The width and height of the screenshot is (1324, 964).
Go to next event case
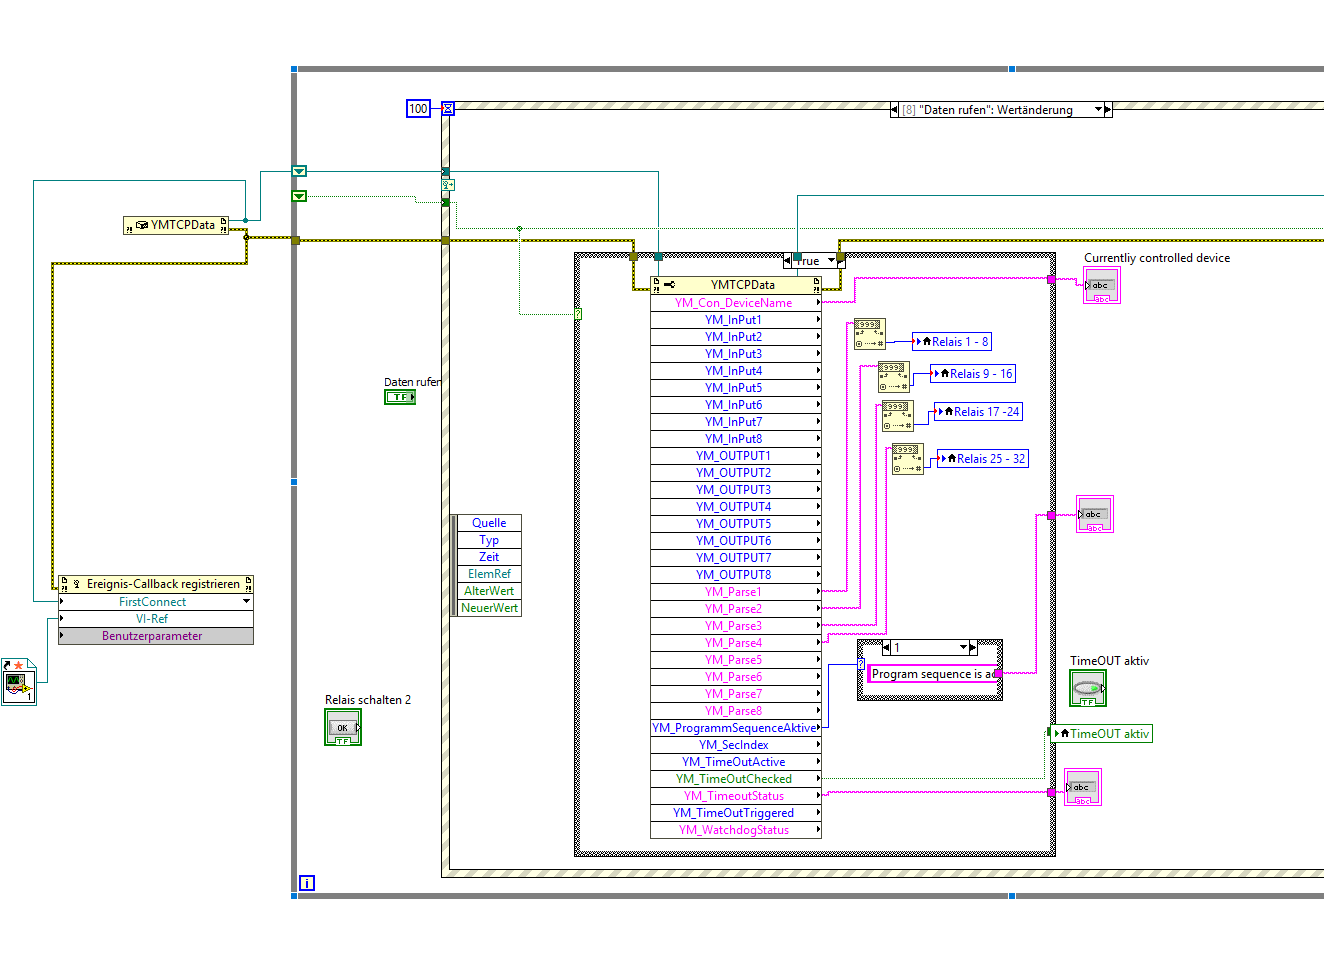1108,110
